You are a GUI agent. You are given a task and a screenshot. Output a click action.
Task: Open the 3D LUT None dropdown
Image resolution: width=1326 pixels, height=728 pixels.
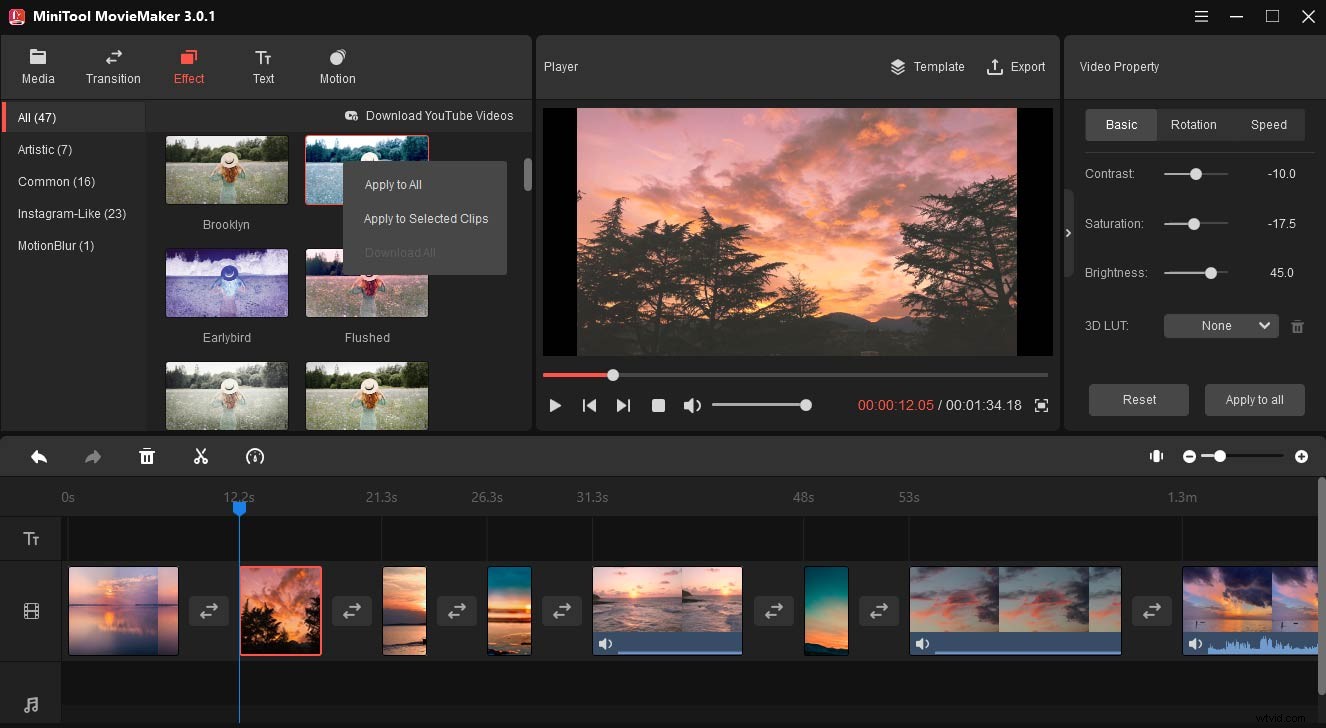point(1220,325)
